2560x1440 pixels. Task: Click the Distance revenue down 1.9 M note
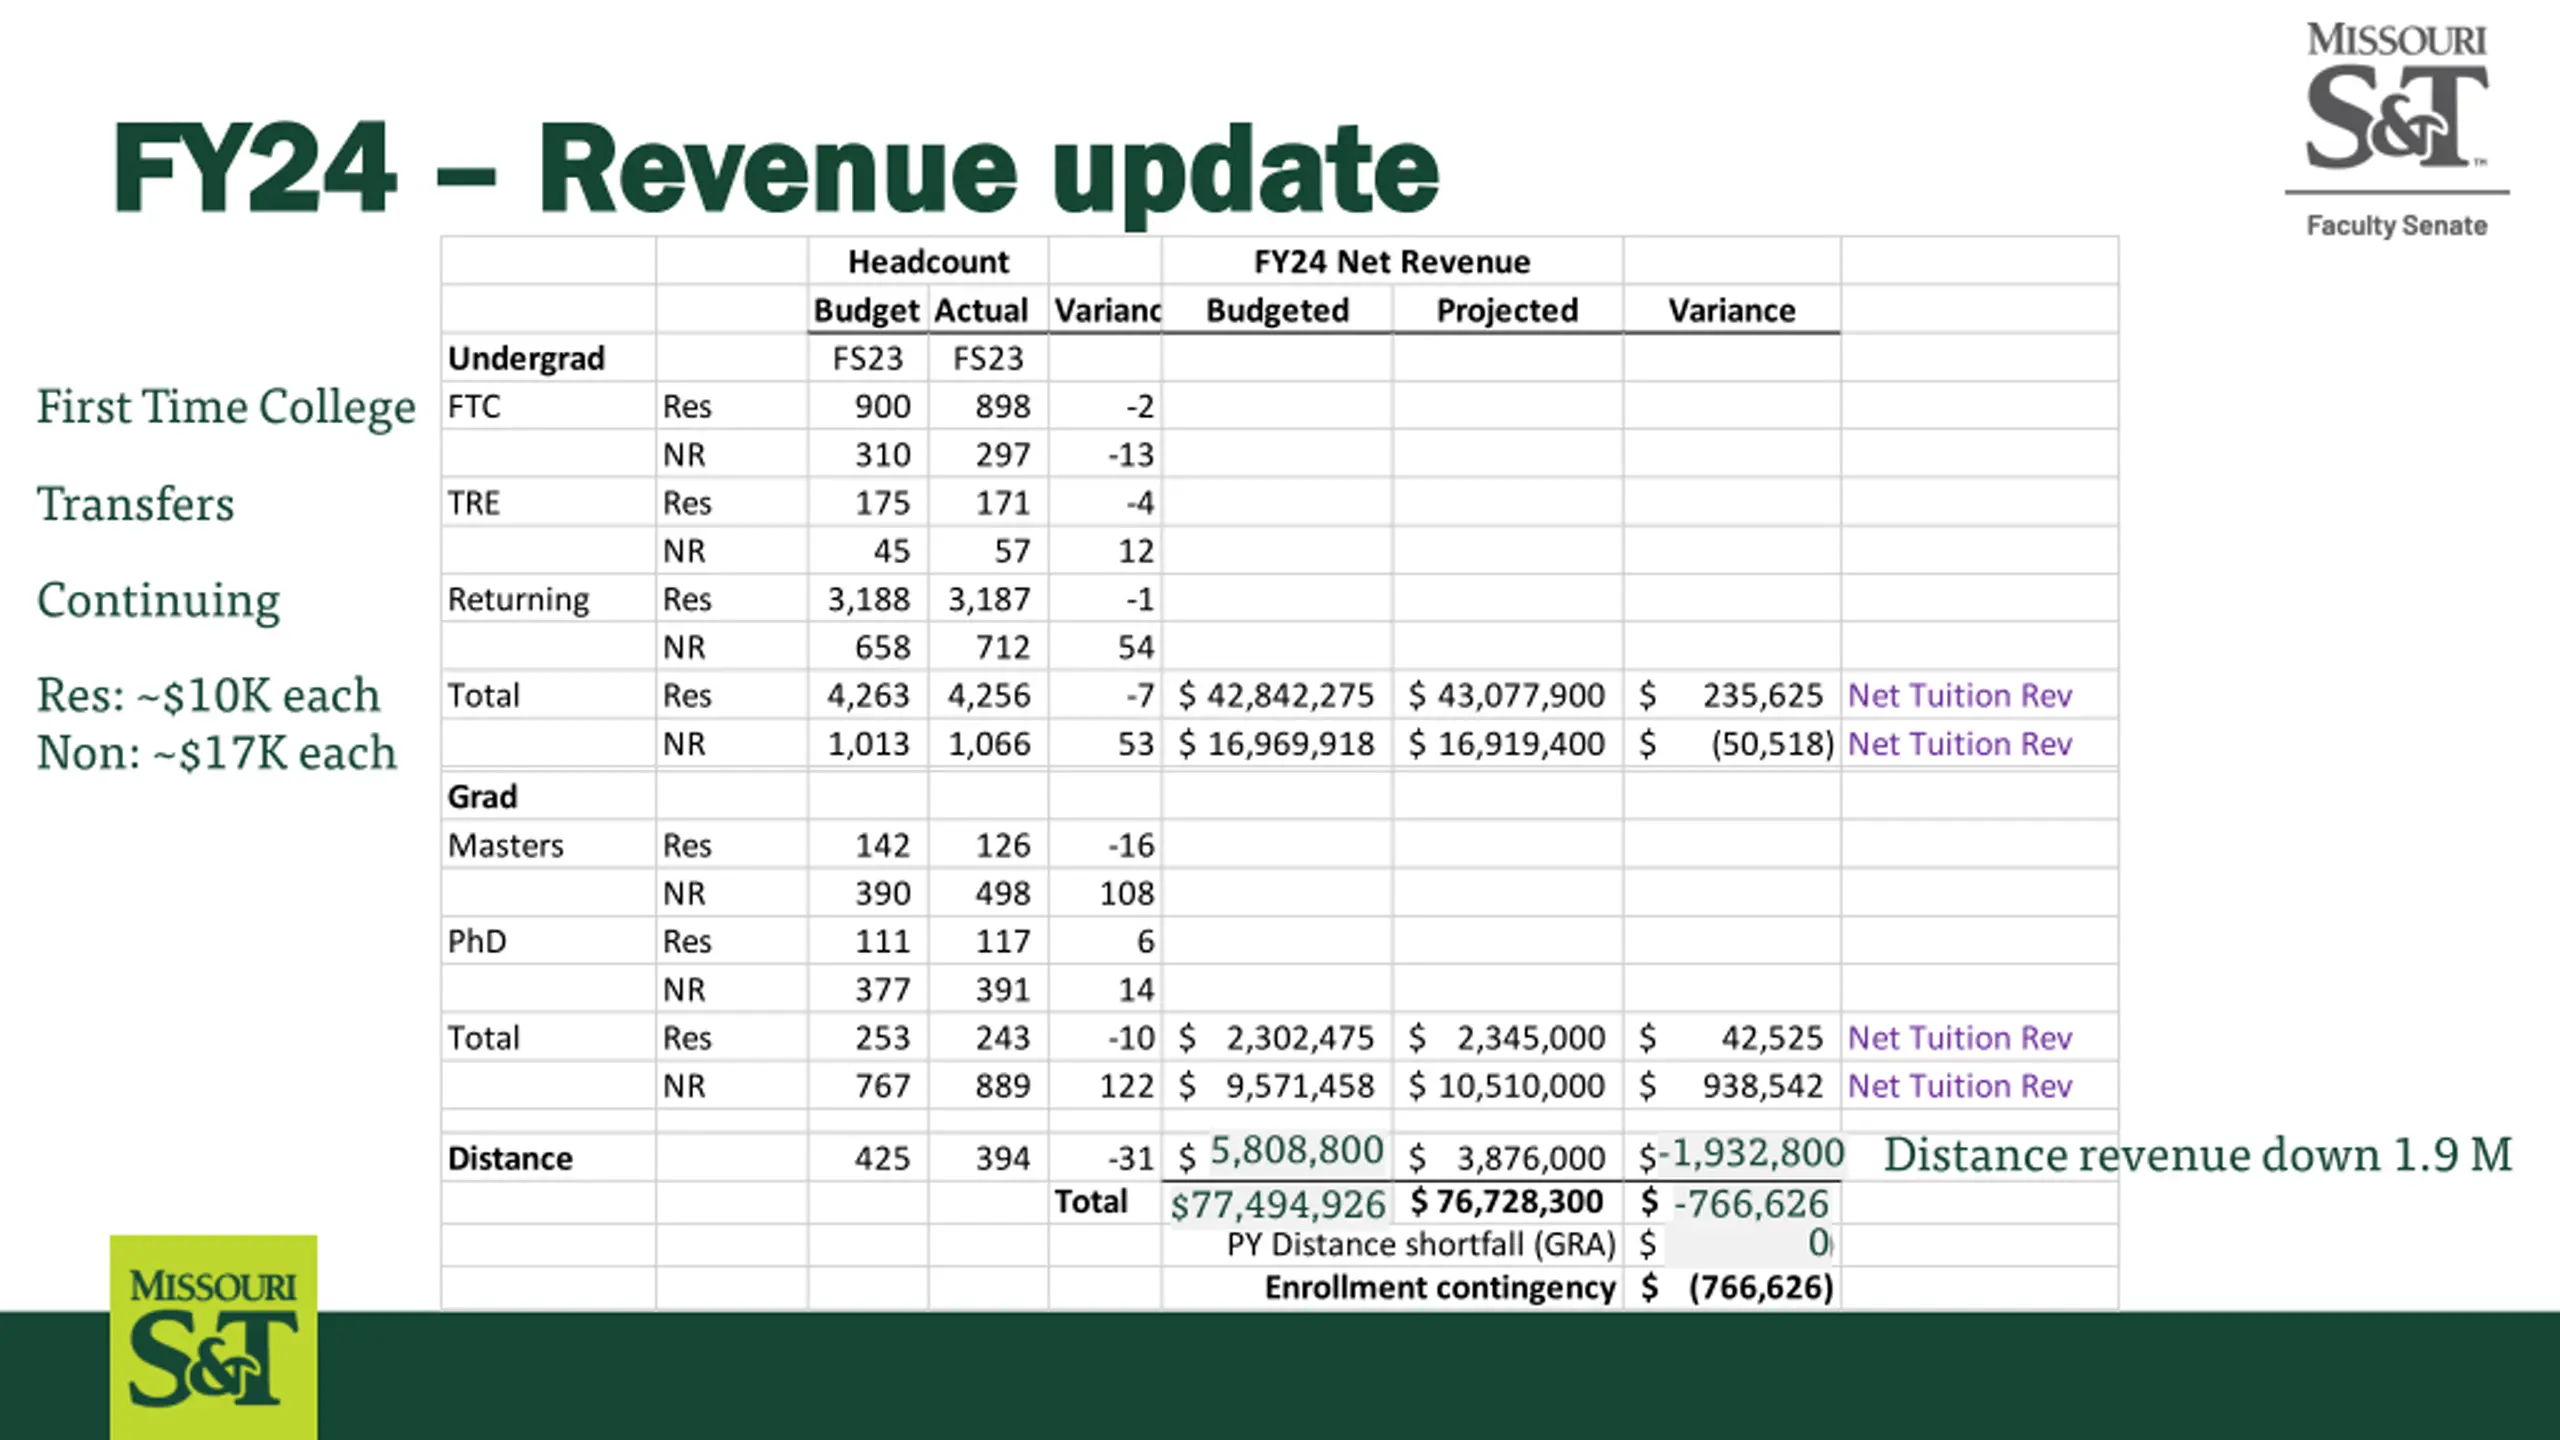pos(2197,1154)
